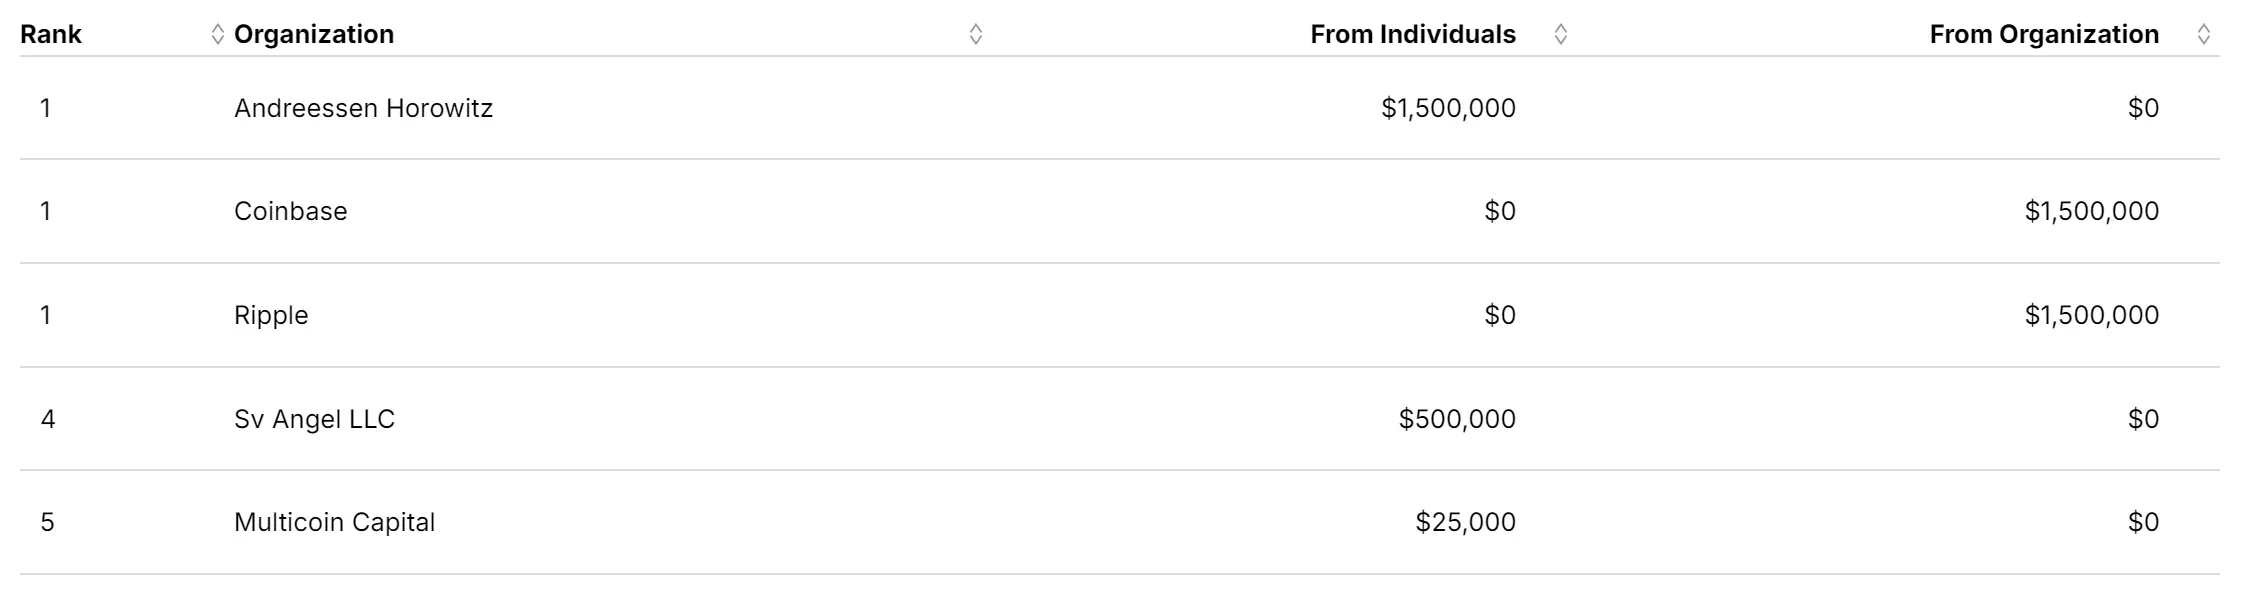Screen dimensions: 2242x598
Task: Click Multicoin Capital's $25,000 amount
Action: pyautogui.click(x=1465, y=522)
